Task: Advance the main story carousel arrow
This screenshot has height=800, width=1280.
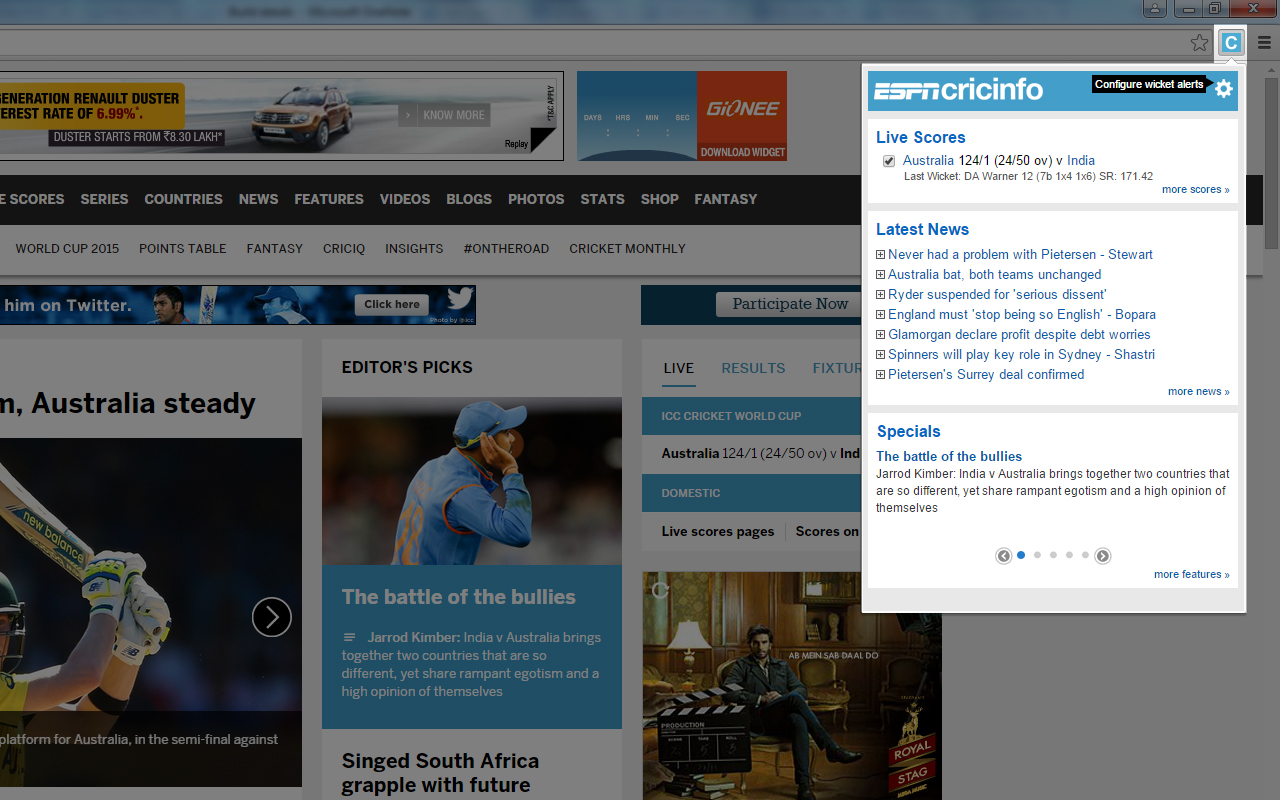Action: pos(272,617)
